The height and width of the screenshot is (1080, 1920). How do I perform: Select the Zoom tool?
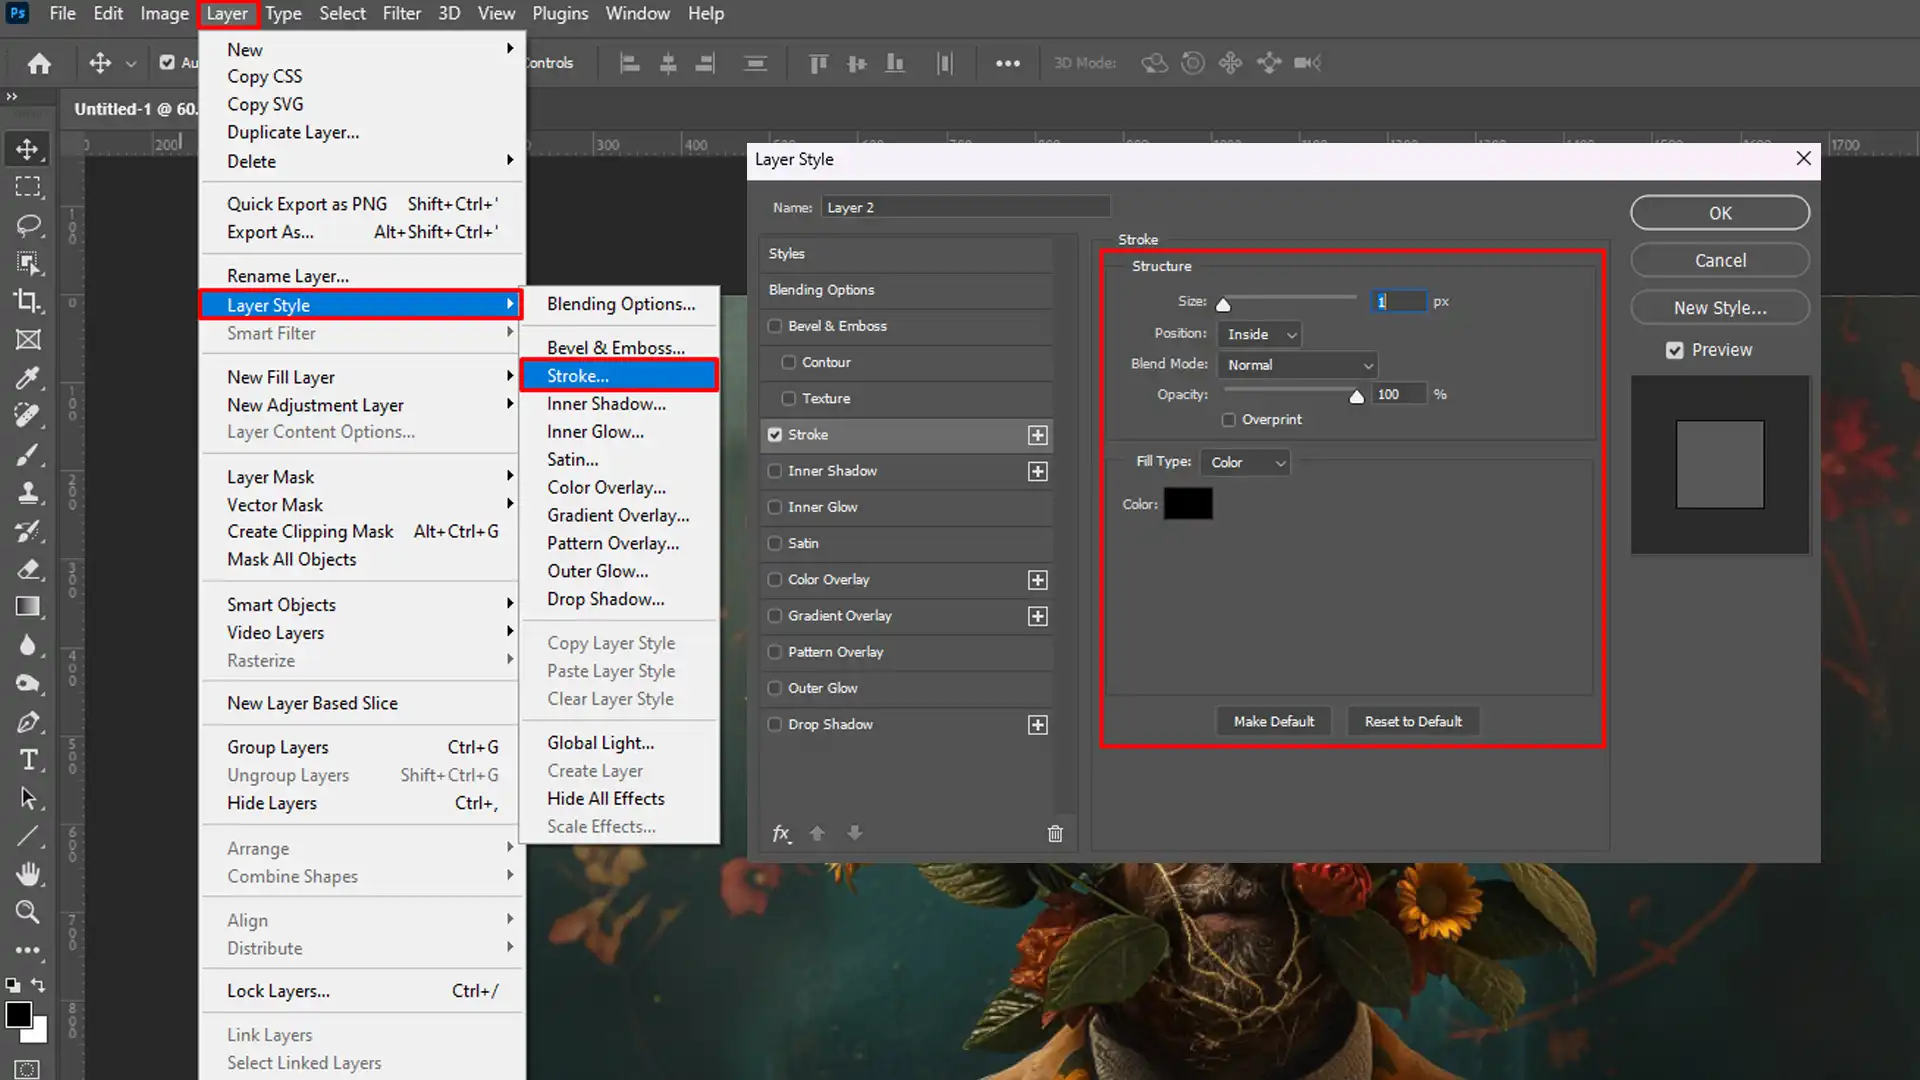(28, 913)
